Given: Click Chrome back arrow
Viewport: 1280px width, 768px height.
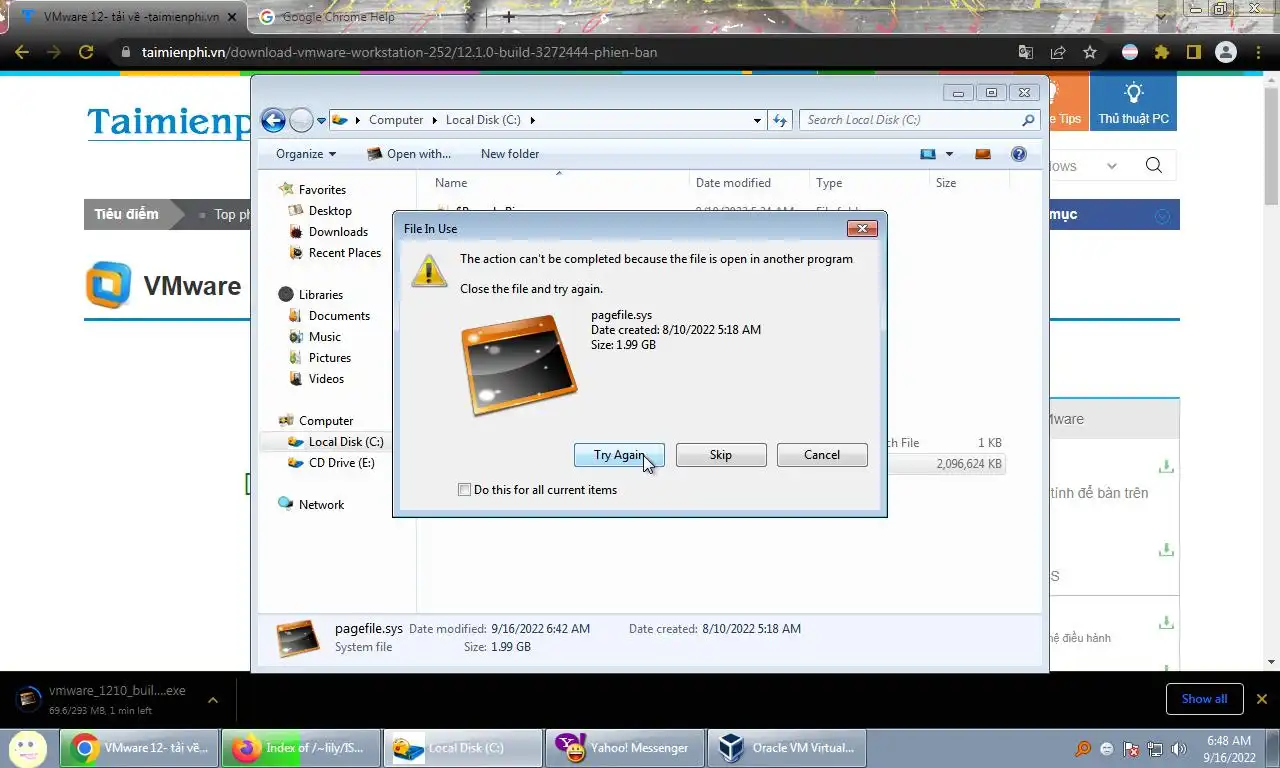Looking at the screenshot, I should tap(22, 52).
